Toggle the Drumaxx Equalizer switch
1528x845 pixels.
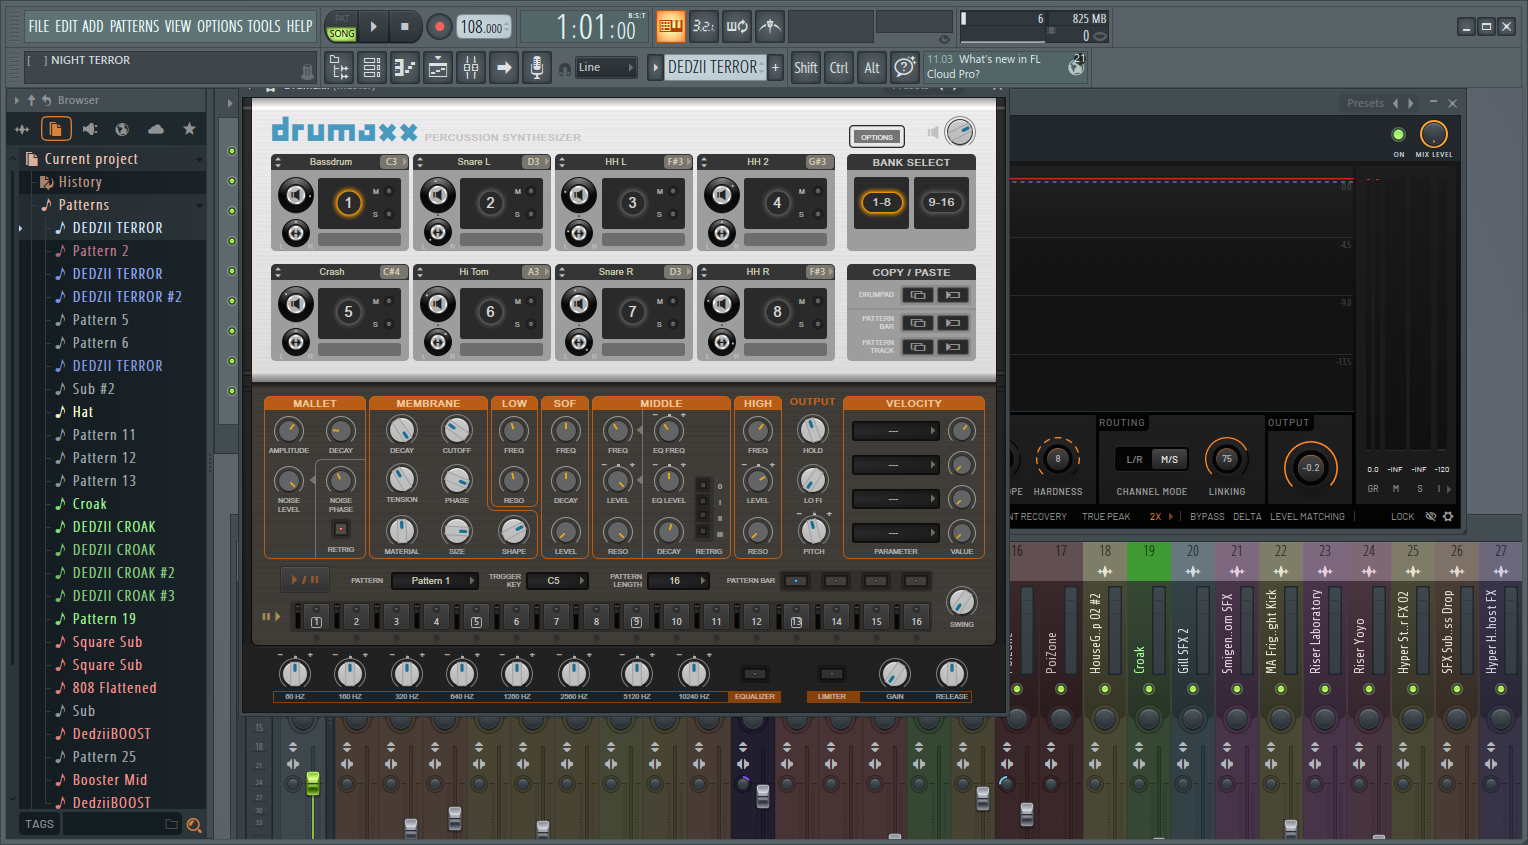[754, 675]
